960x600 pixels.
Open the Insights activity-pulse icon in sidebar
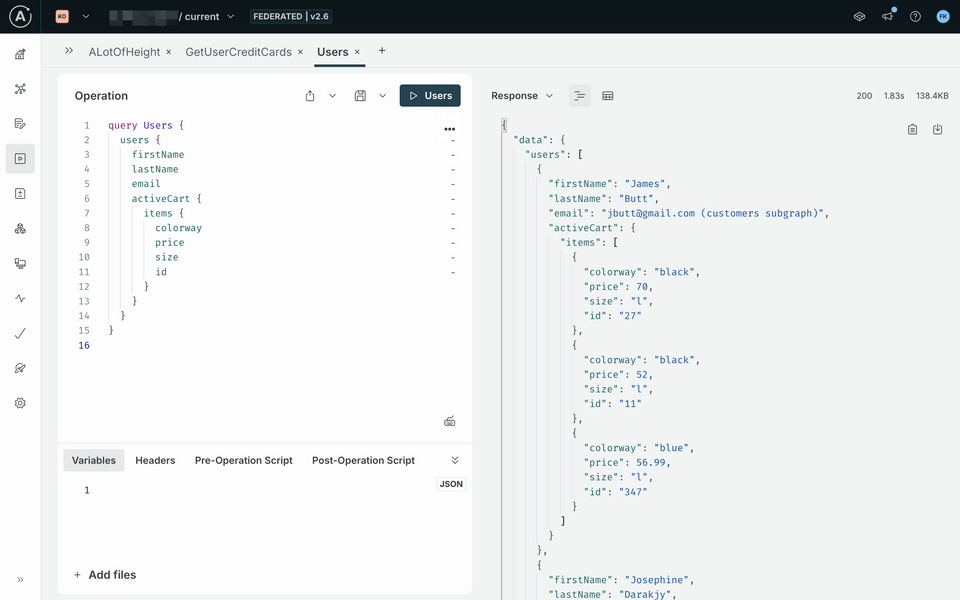point(20,298)
